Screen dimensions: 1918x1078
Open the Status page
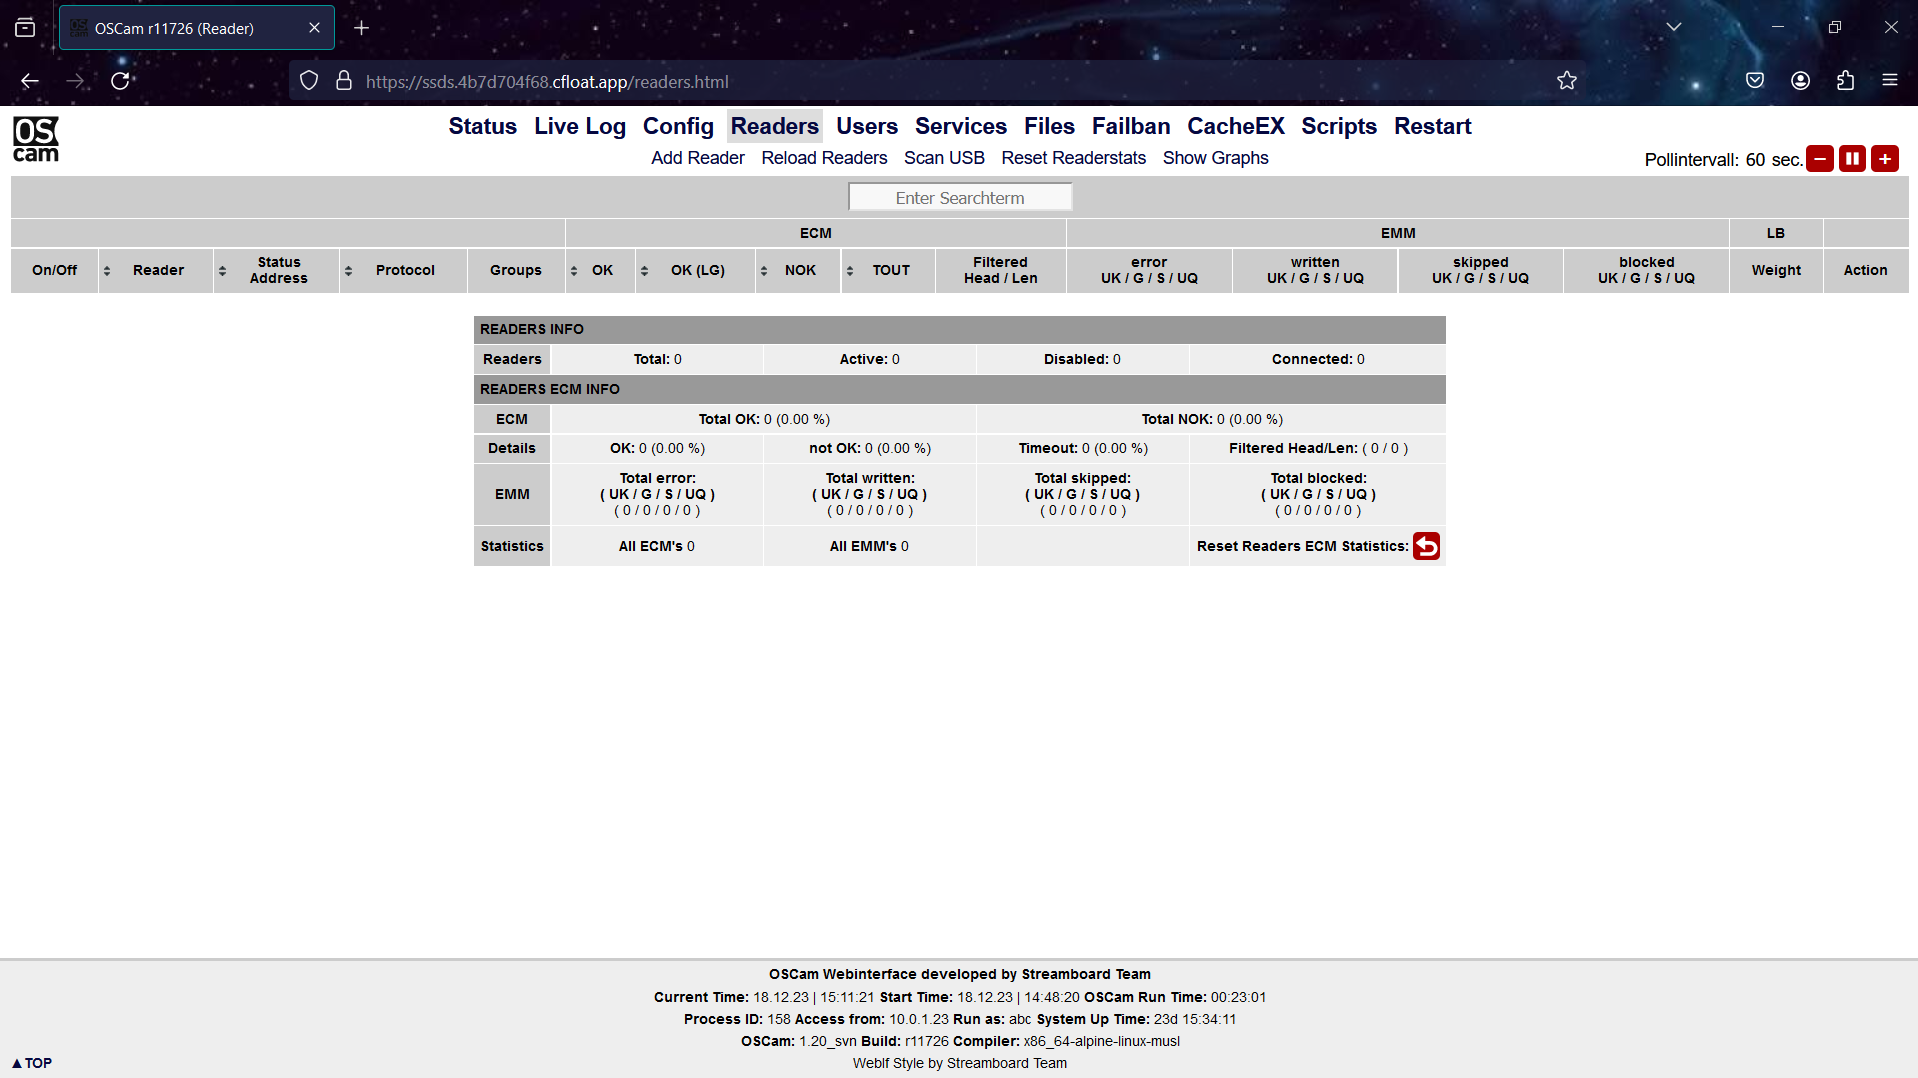point(482,126)
